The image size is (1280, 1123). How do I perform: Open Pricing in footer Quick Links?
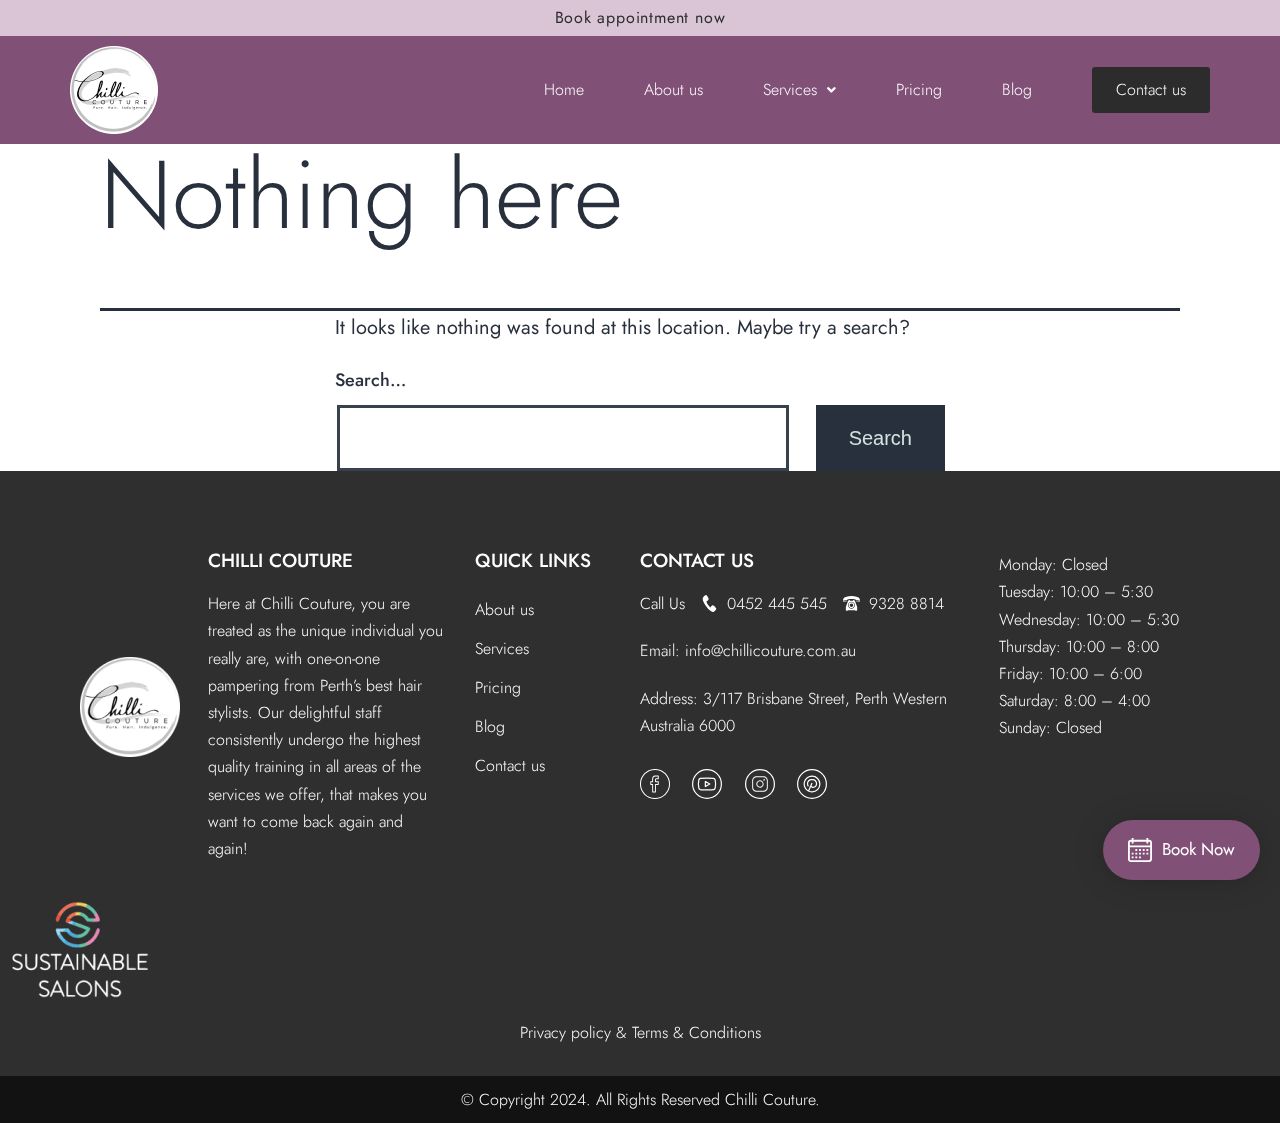tap(498, 688)
